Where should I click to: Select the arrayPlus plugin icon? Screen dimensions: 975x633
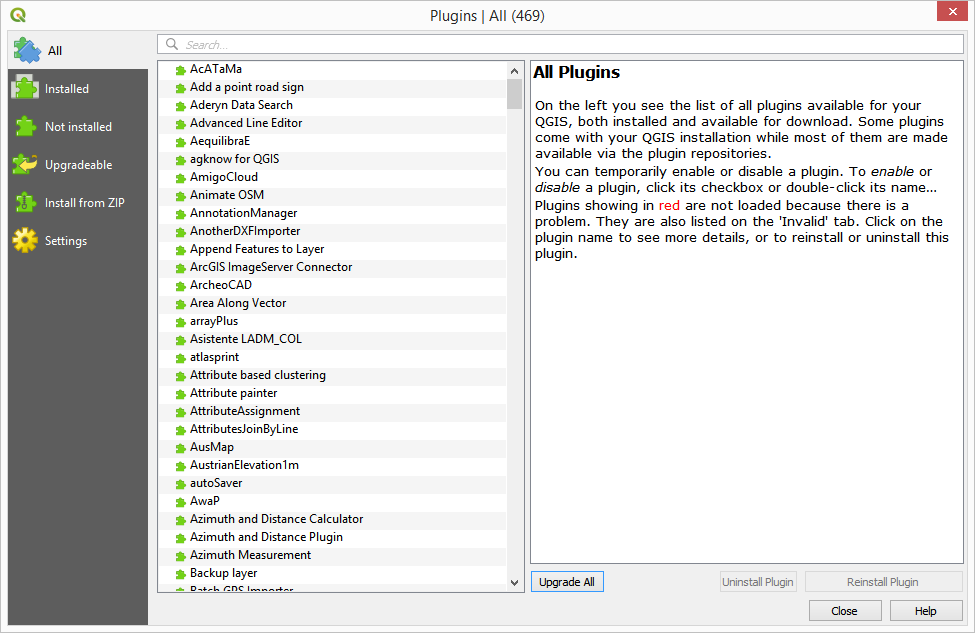pos(180,323)
